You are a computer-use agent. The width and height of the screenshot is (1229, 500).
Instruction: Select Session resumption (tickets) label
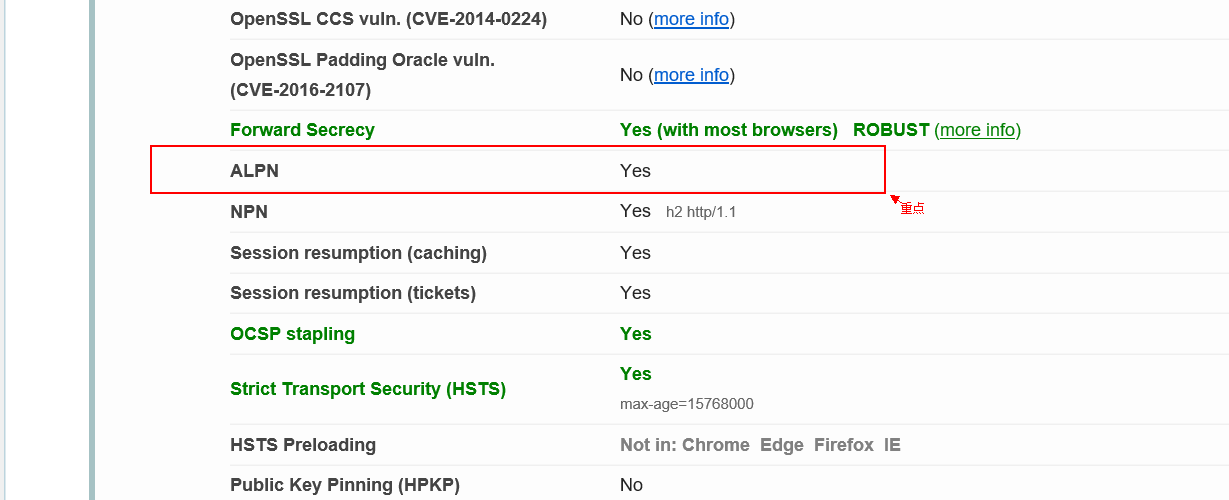[x=353, y=293]
